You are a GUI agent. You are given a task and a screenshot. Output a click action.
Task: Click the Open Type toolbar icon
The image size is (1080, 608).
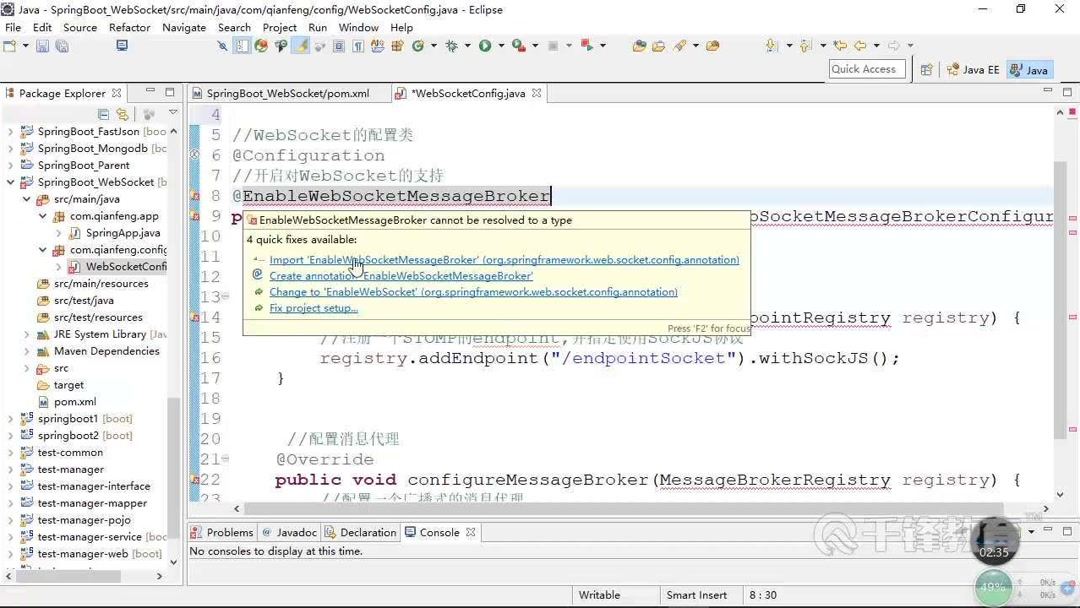[x=711, y=47]
